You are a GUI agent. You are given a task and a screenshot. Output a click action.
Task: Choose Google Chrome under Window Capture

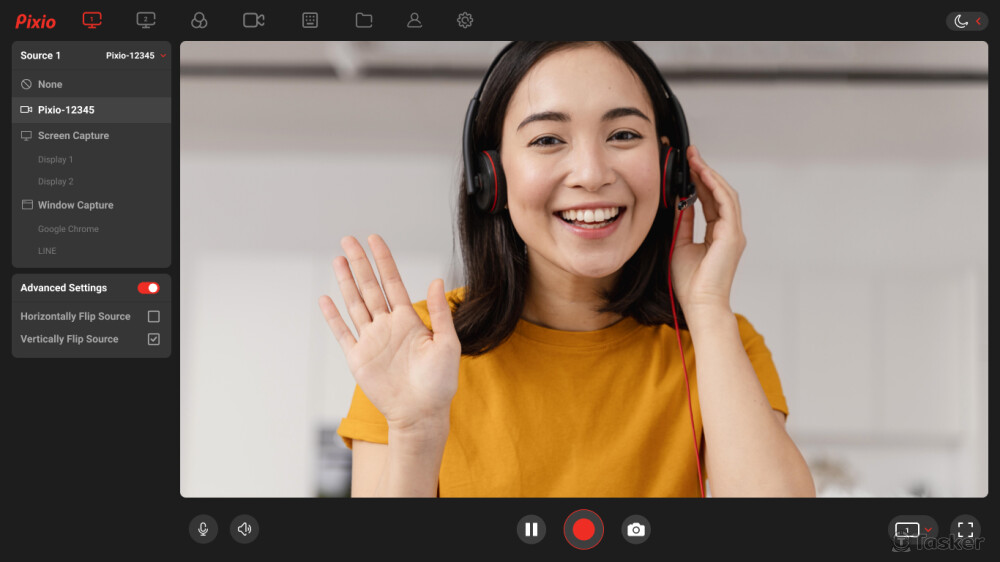pyautogui.click(x=68, y=229)
